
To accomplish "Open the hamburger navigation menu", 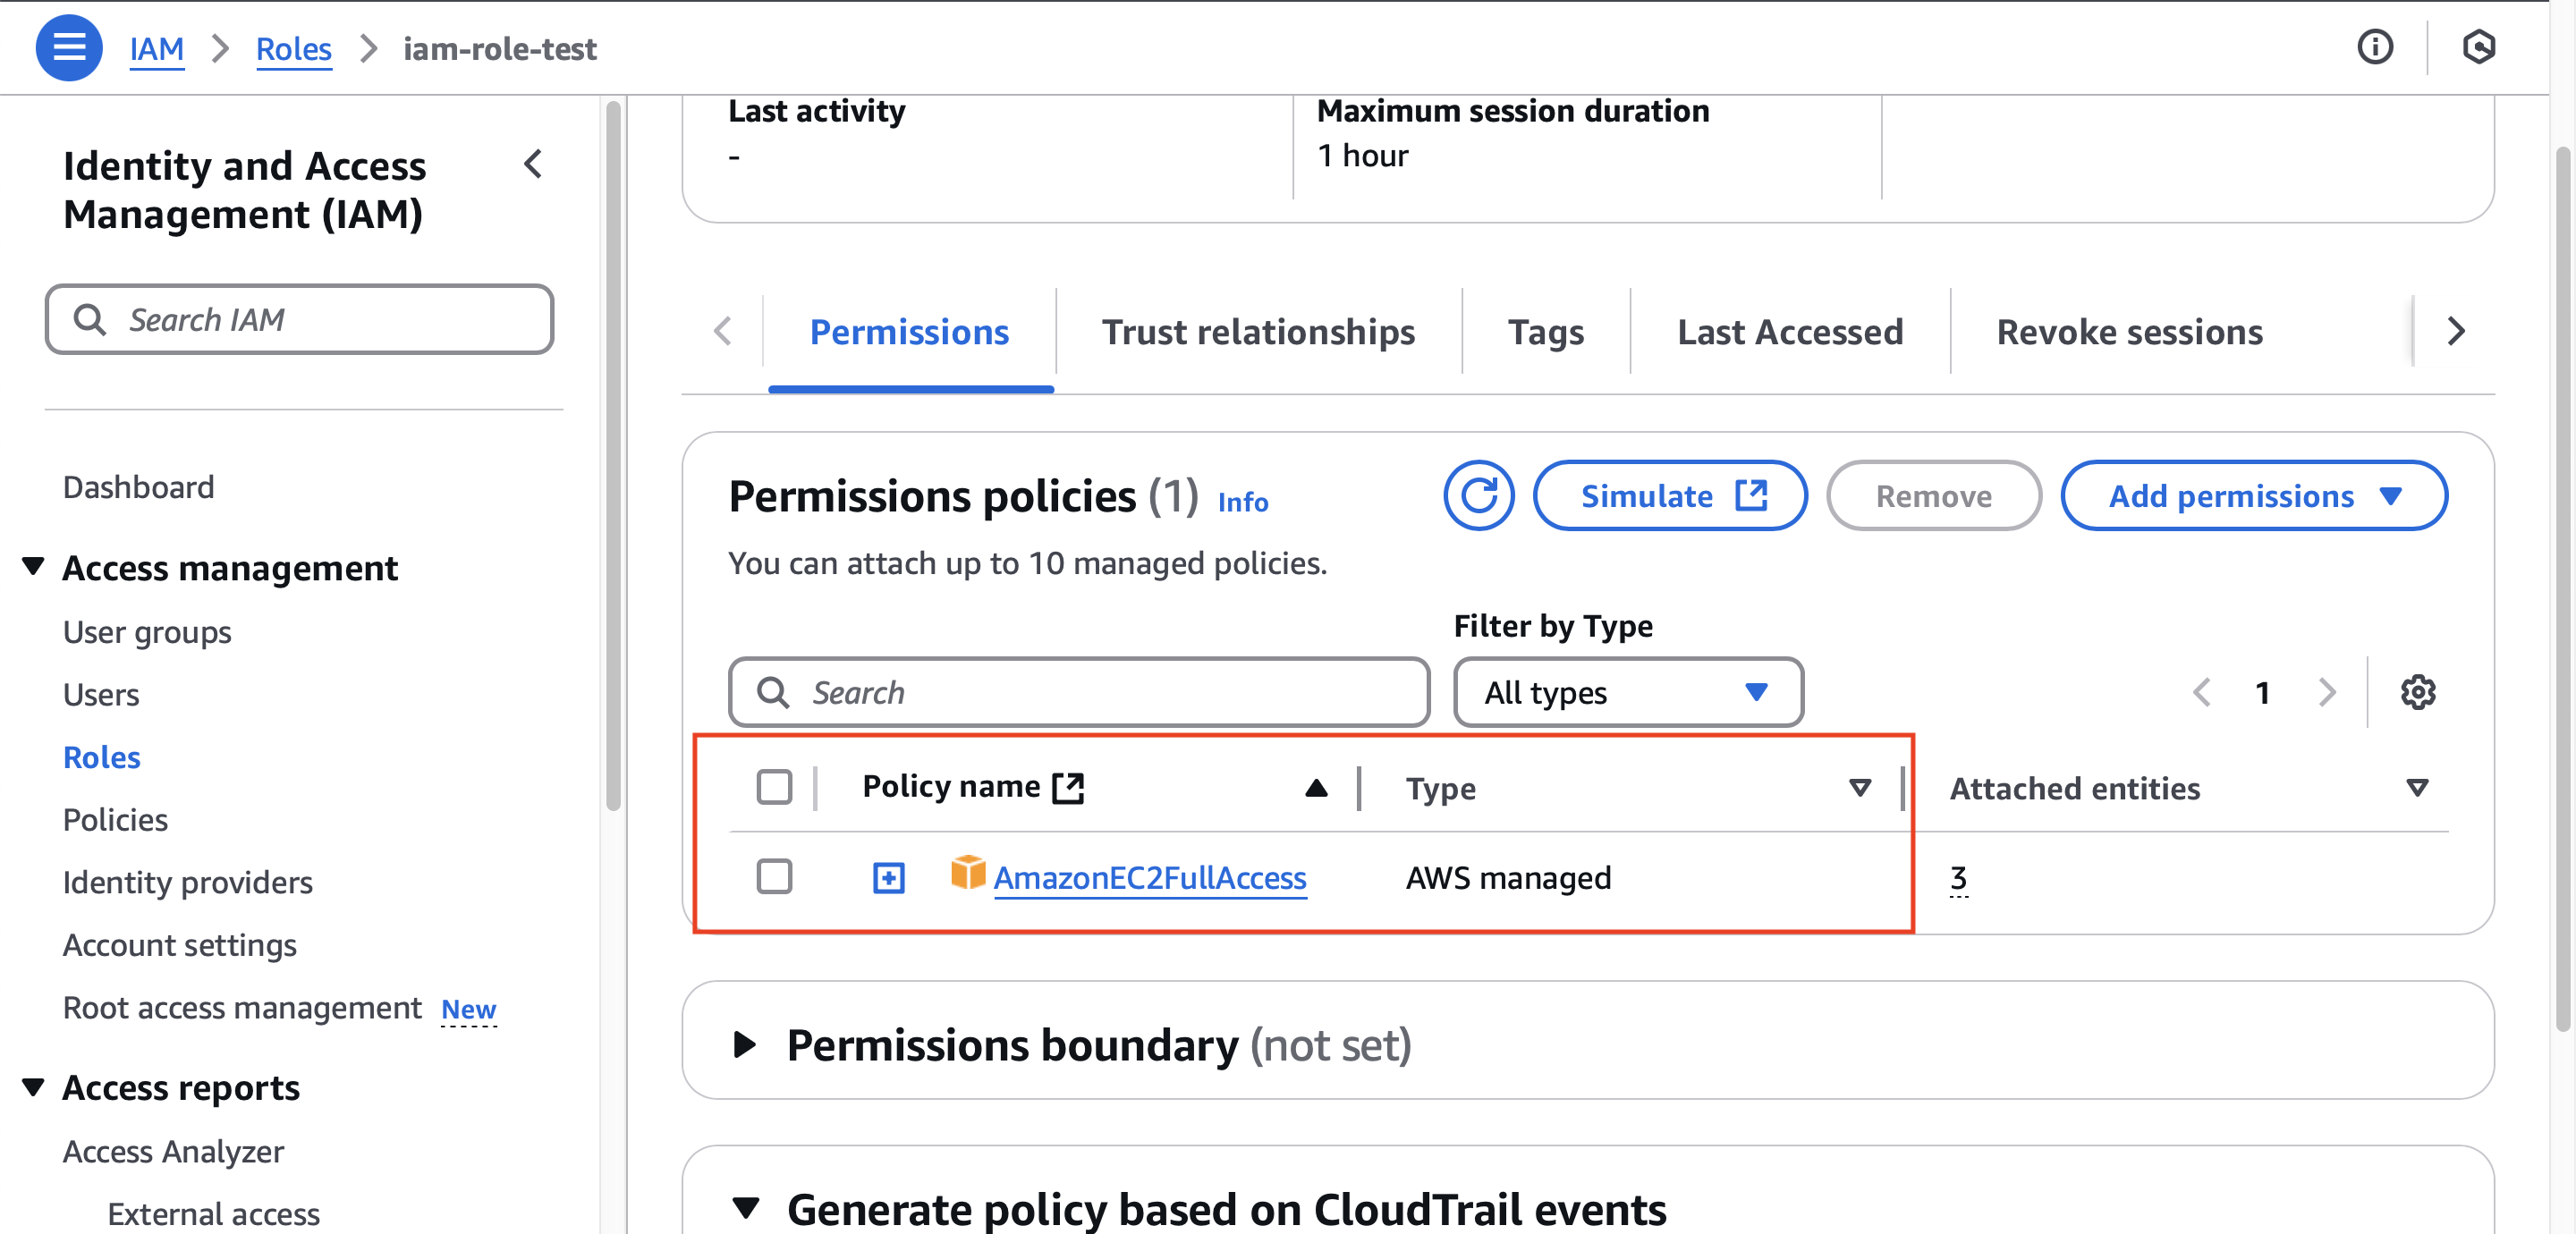I will coord(69,47).
